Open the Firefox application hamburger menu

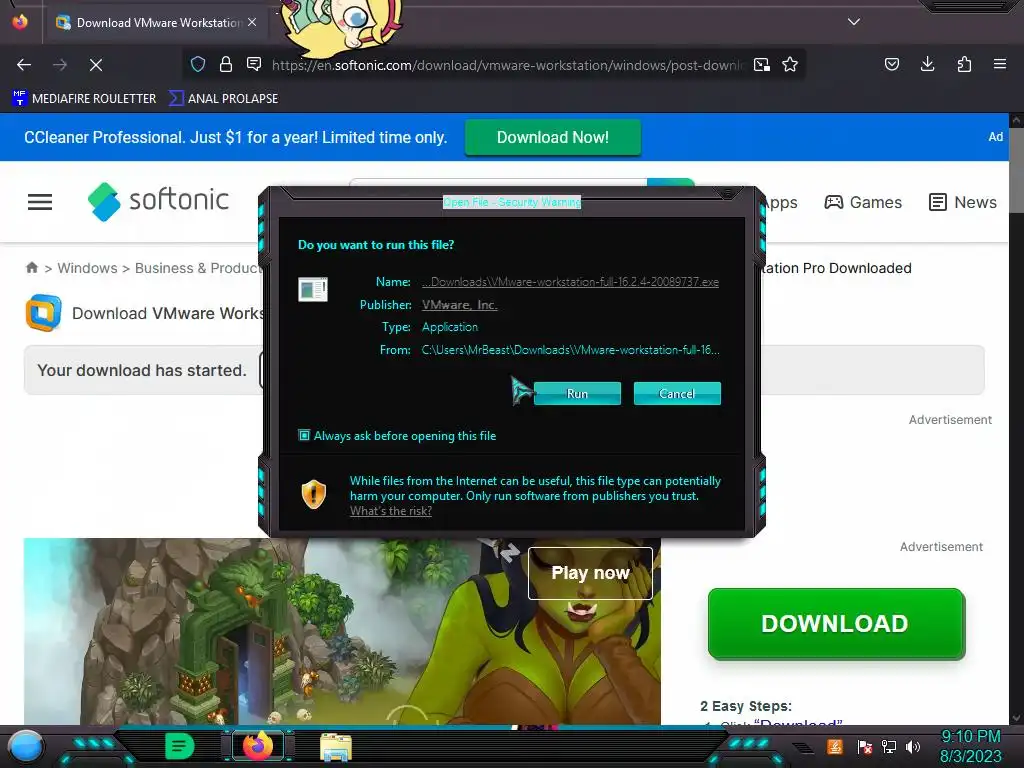(x=1000, y=64)
